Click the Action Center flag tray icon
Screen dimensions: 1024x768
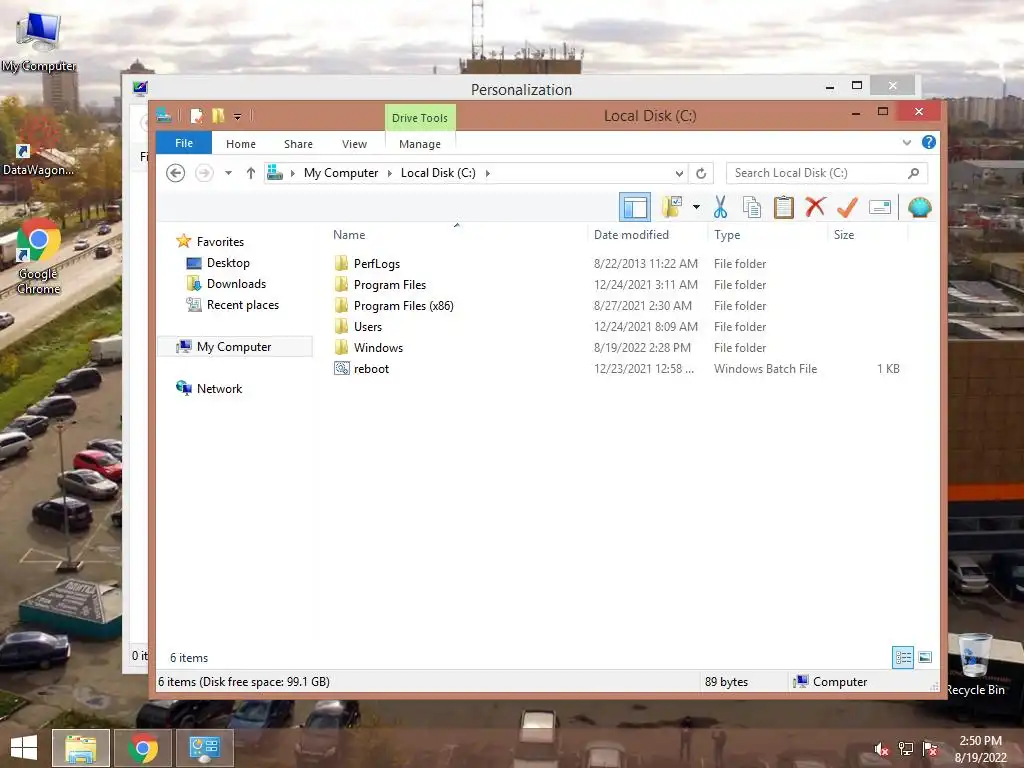pos(930,749)
